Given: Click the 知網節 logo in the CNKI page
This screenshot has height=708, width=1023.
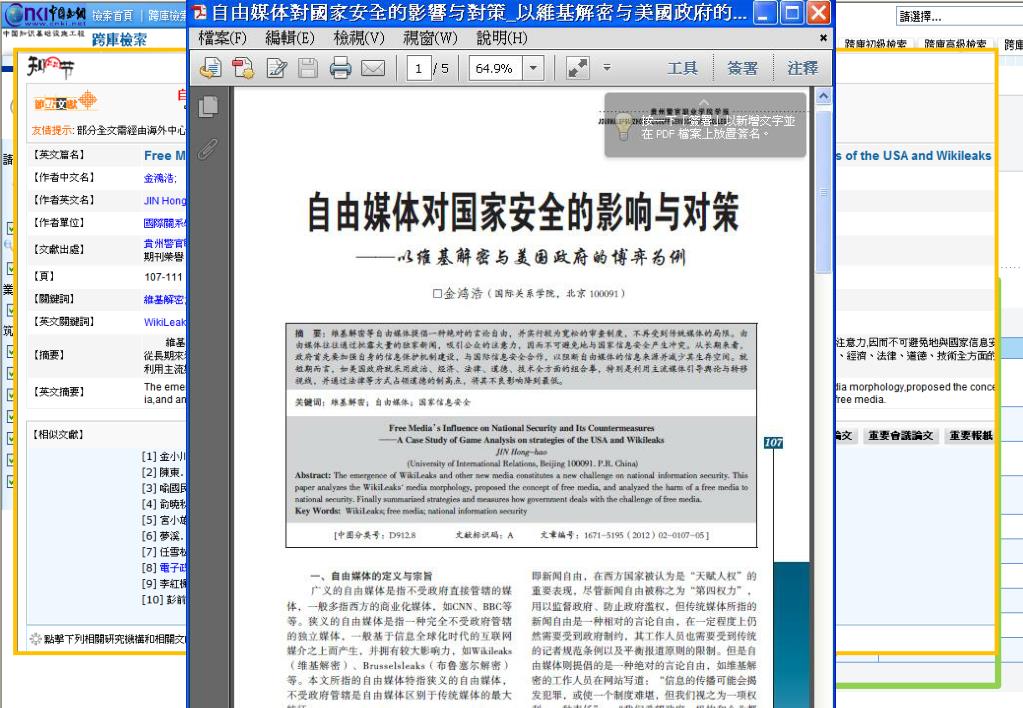Looking at the screenshot, I should 50,67.
